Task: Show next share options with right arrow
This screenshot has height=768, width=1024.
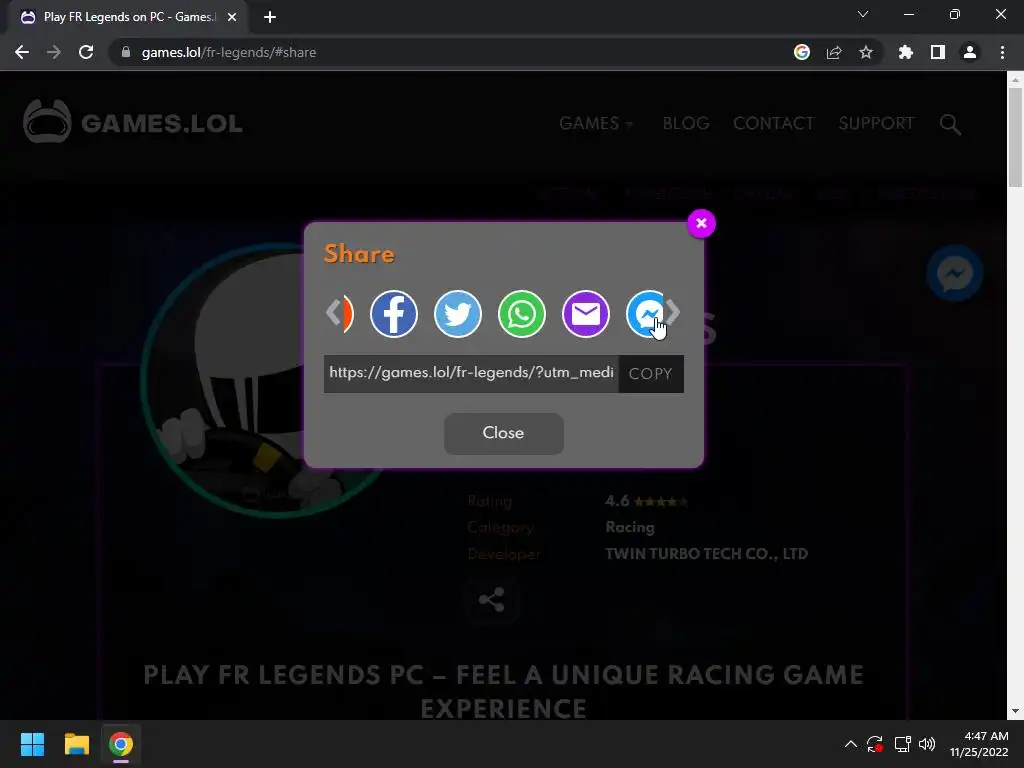Action: coord(673,312)
